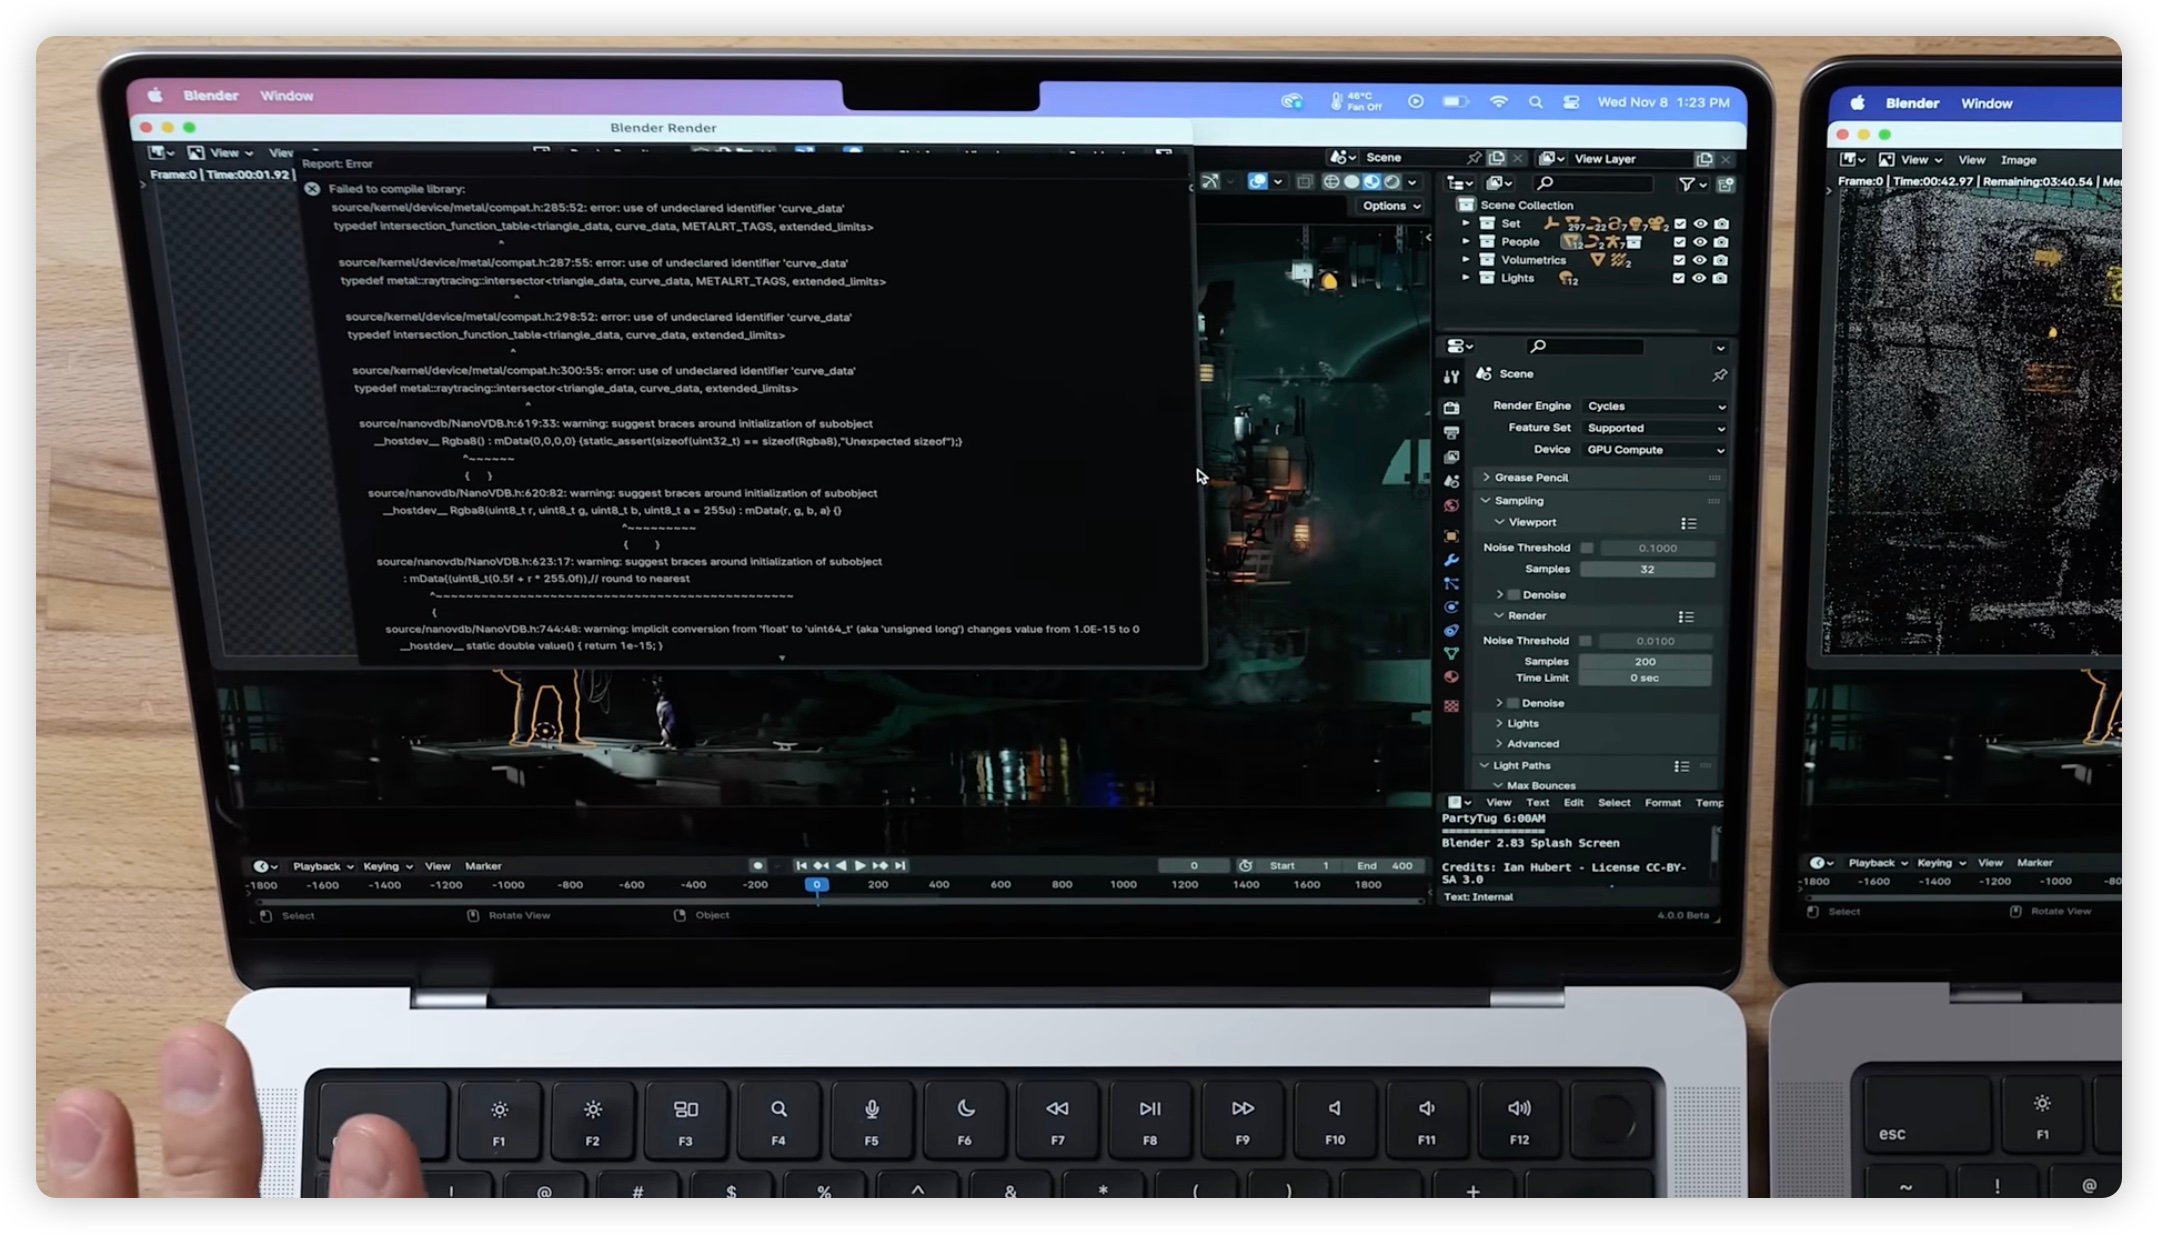This screenshot has width=2158, height=1234.
Task: Open the Device GPU Compute dropdown
Action: 1655,450
